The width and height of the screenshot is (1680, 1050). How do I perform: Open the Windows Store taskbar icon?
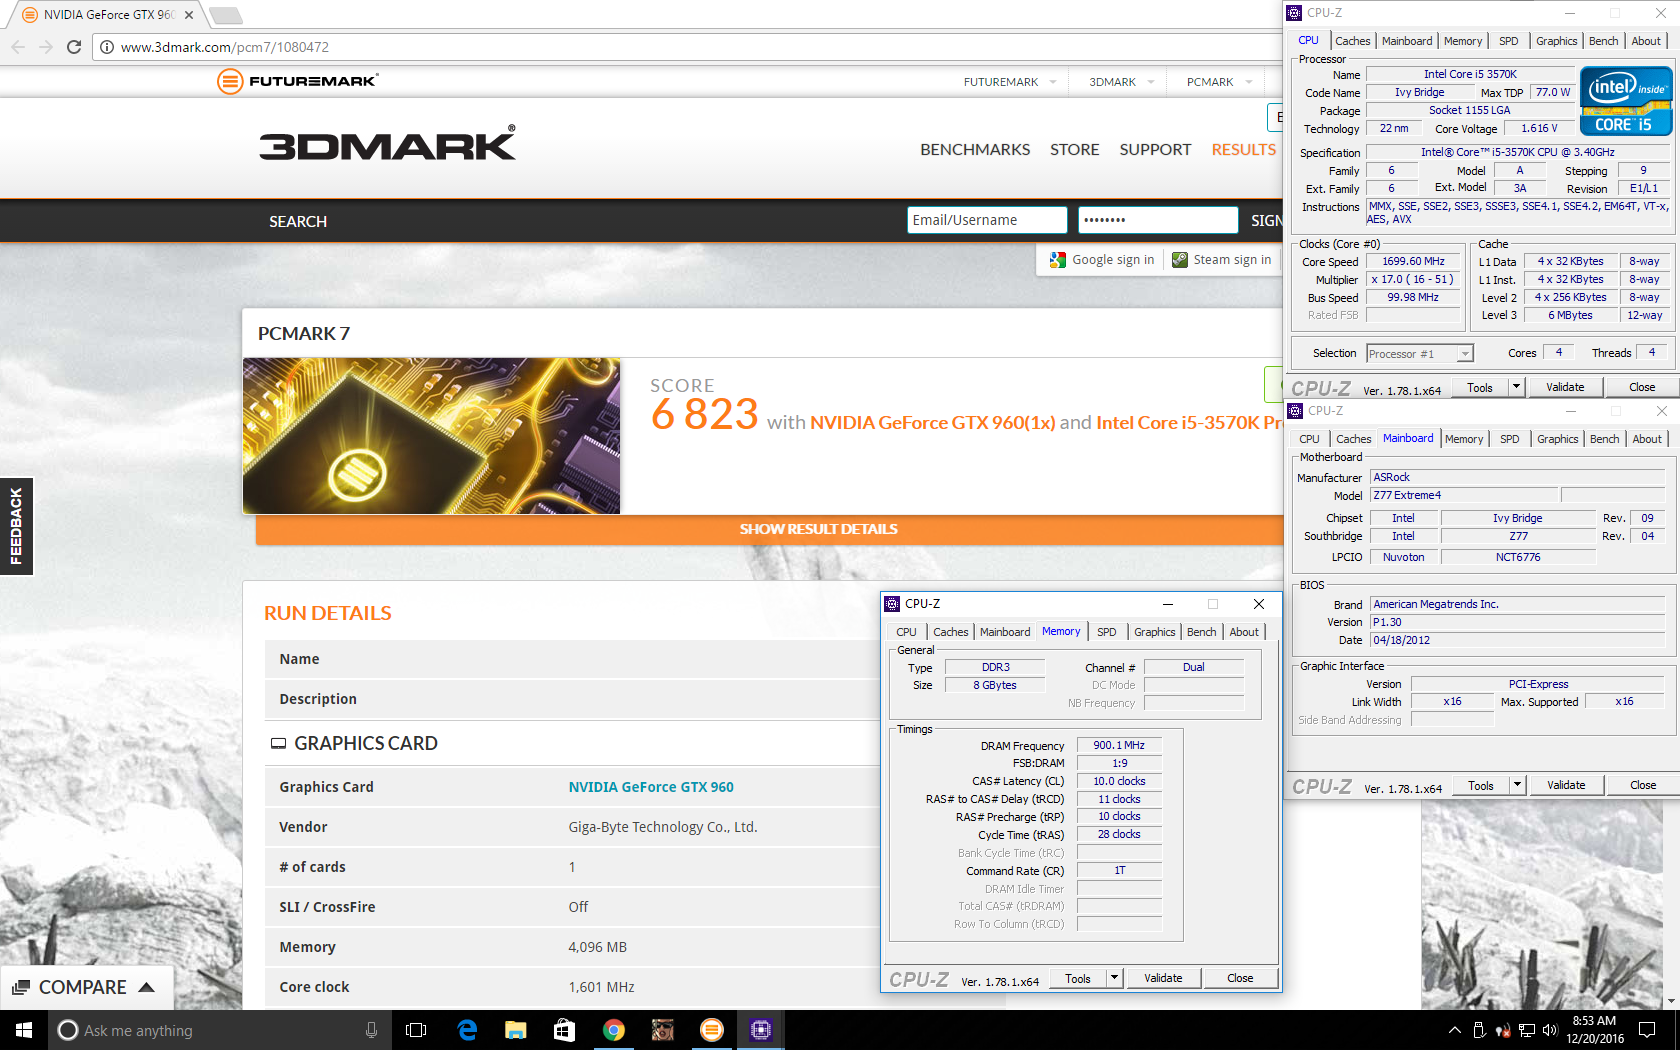coord(564,1030)
